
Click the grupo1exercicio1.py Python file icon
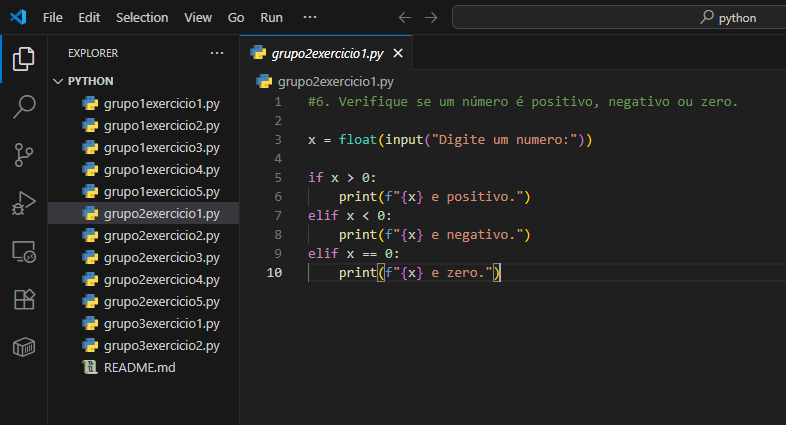point(90,103)
